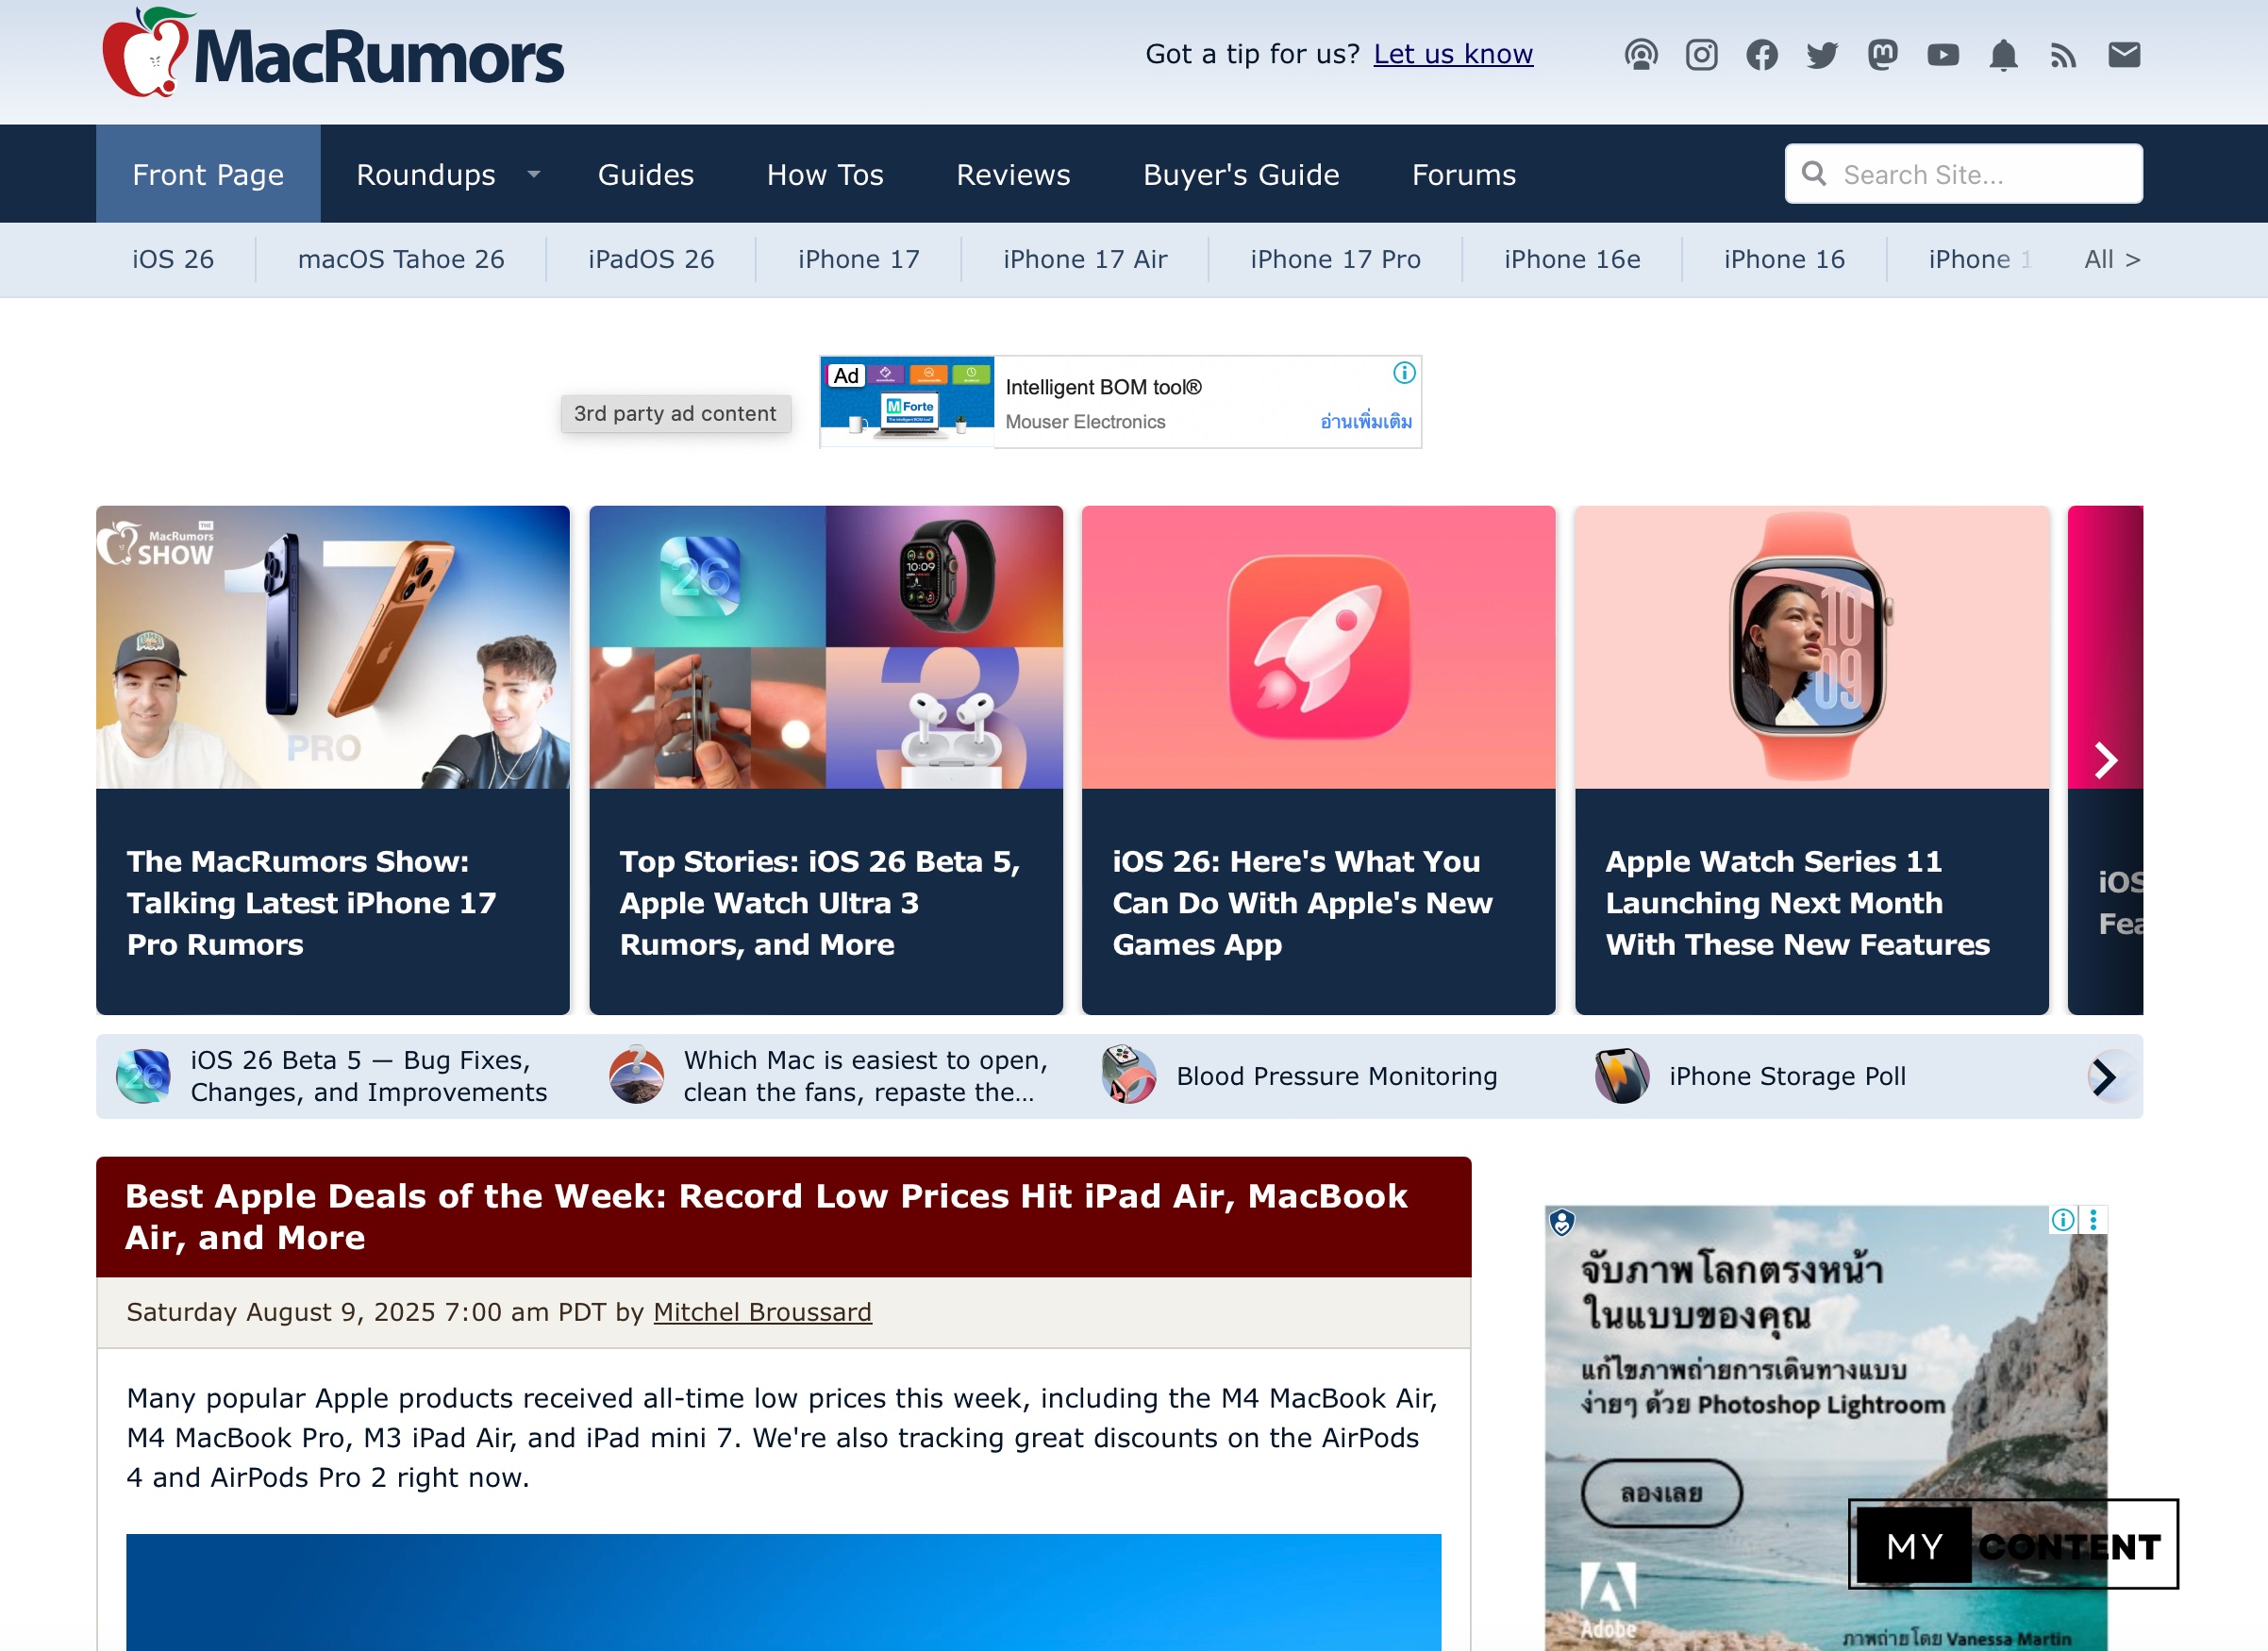The height and width of the screenshot is (1651, 2268).
Task: Open the Mastodon icon link
Action: click(1882, 55)
